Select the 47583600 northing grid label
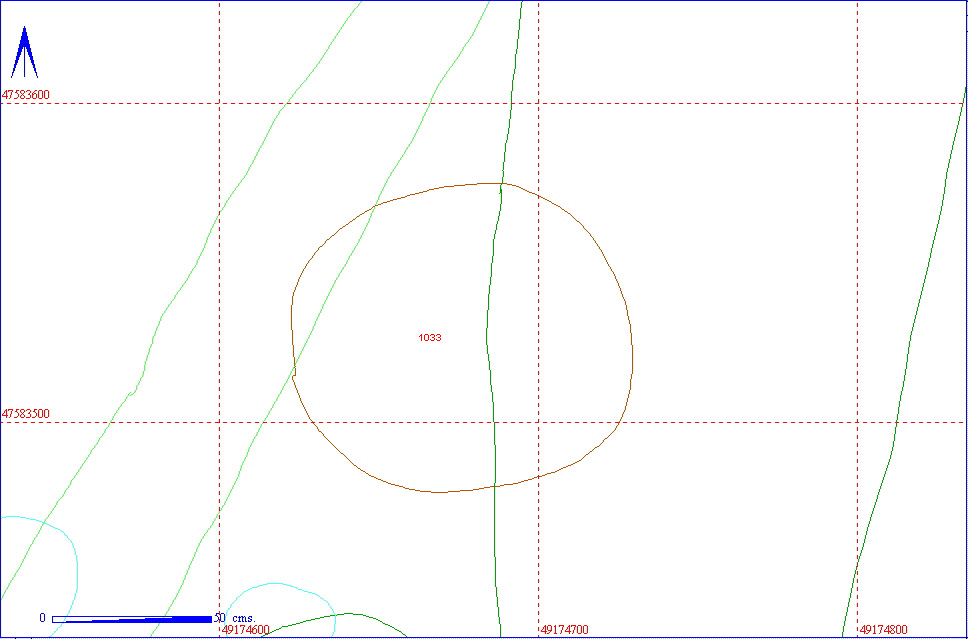This screenshot has height=639, width=968. click(x=26, y=95)
